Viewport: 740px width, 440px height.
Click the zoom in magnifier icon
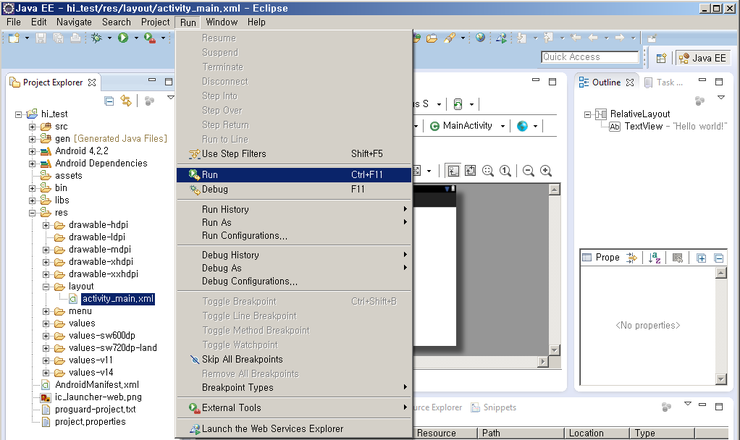pyautogui.click(x=546, y=170)
